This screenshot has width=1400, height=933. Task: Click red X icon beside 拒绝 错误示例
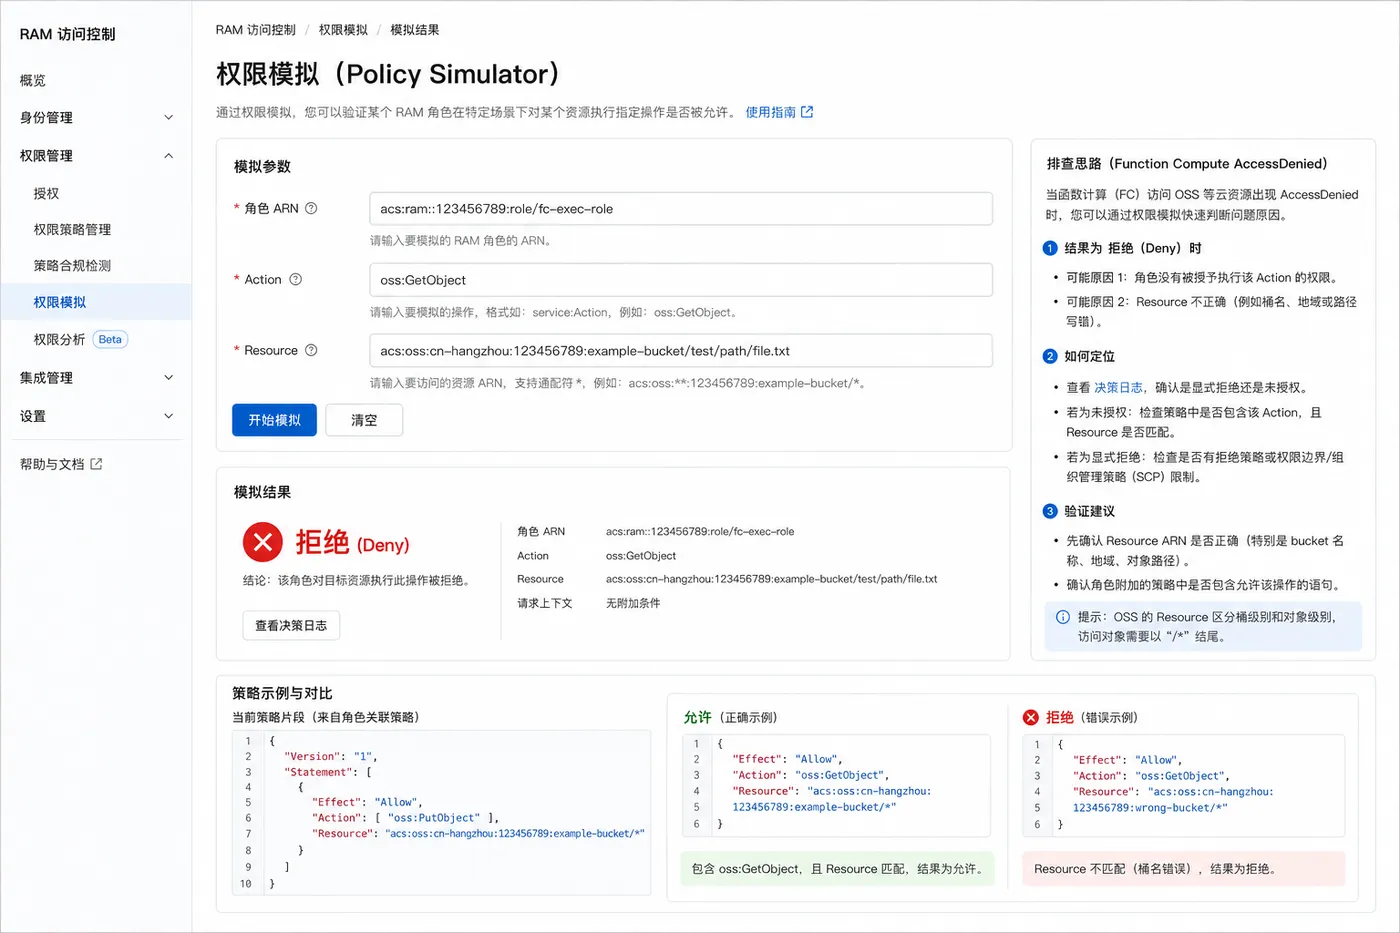(x=1031, y=717)
